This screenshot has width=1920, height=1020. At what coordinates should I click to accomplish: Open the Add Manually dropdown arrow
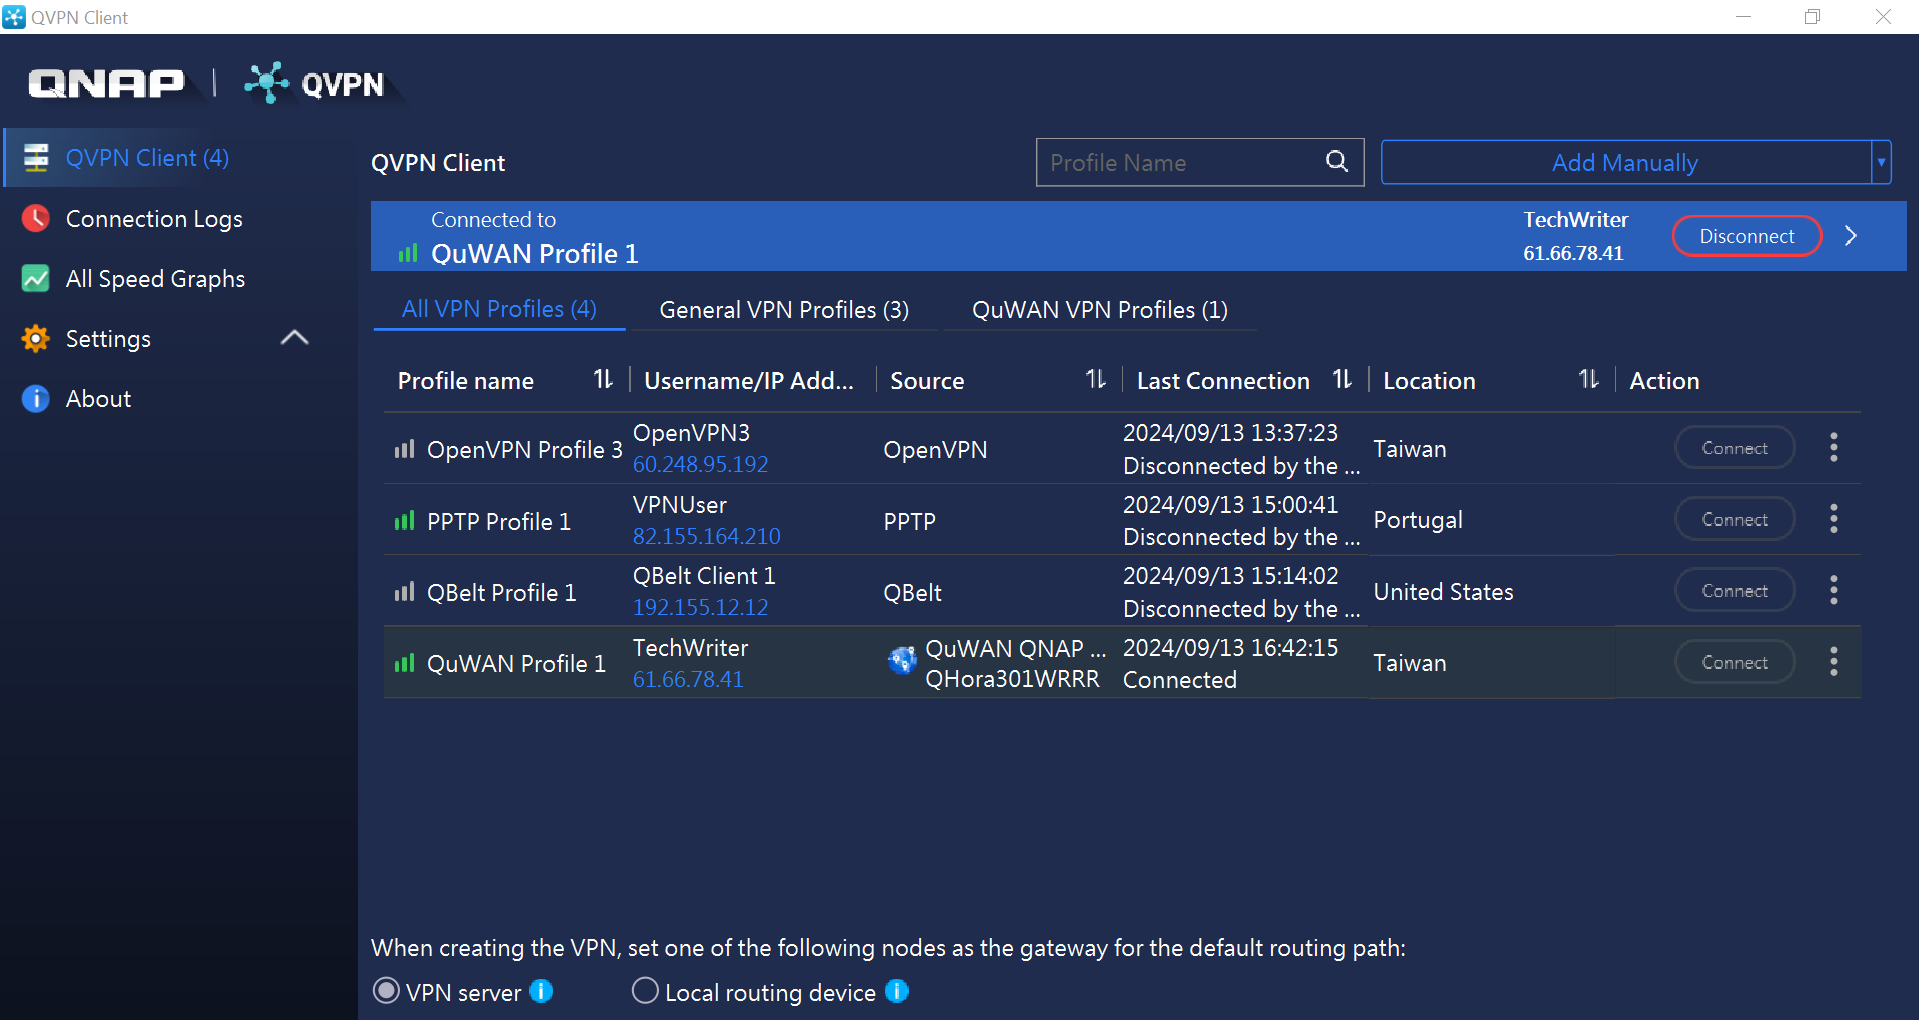[x=1881, y=162]
